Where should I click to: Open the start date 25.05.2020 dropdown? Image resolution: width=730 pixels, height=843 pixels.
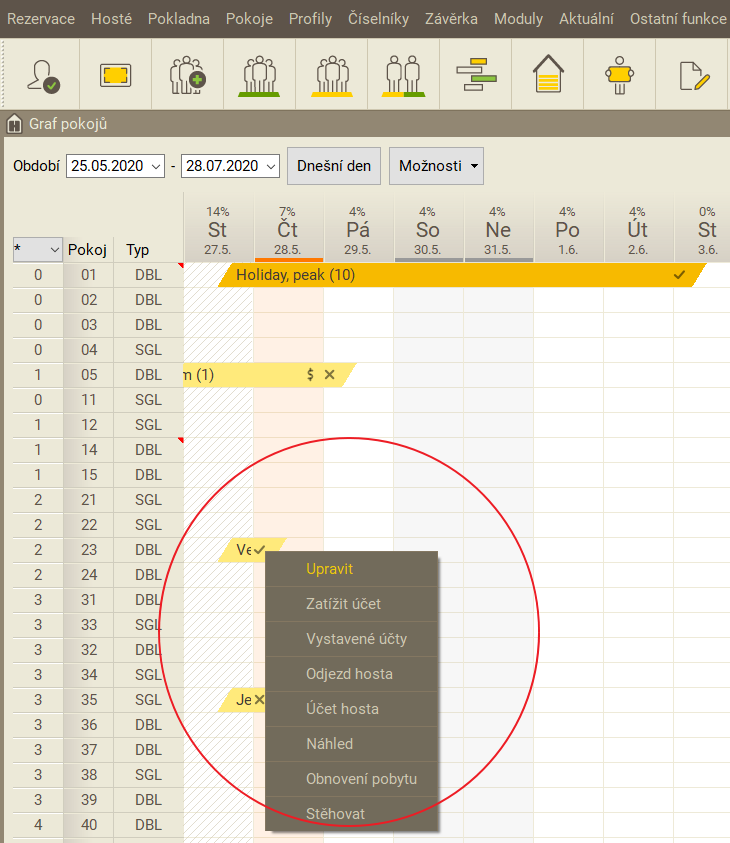coord(155,167)
